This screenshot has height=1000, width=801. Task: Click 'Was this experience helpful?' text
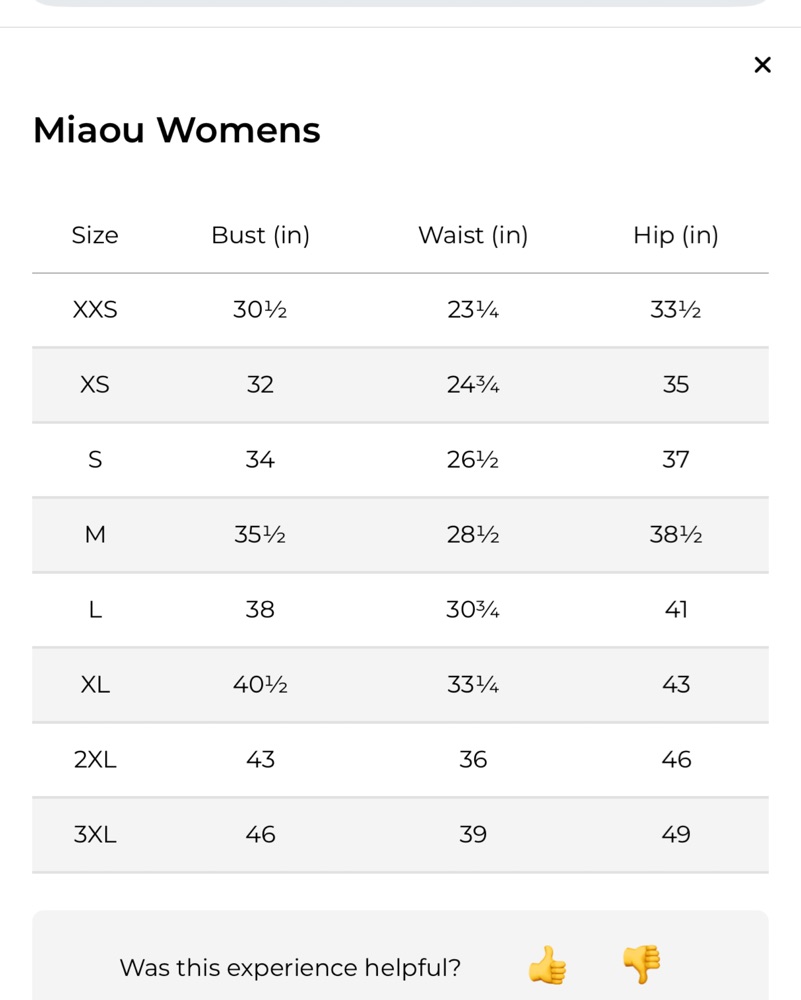(290, 967)
